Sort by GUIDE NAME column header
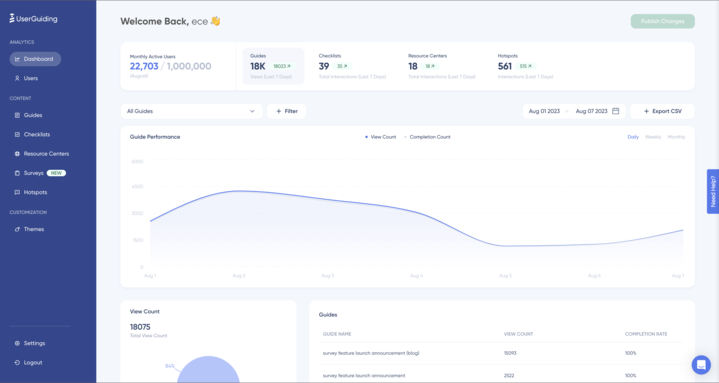Viewport: 719px width, 383px height. (337, 334)
